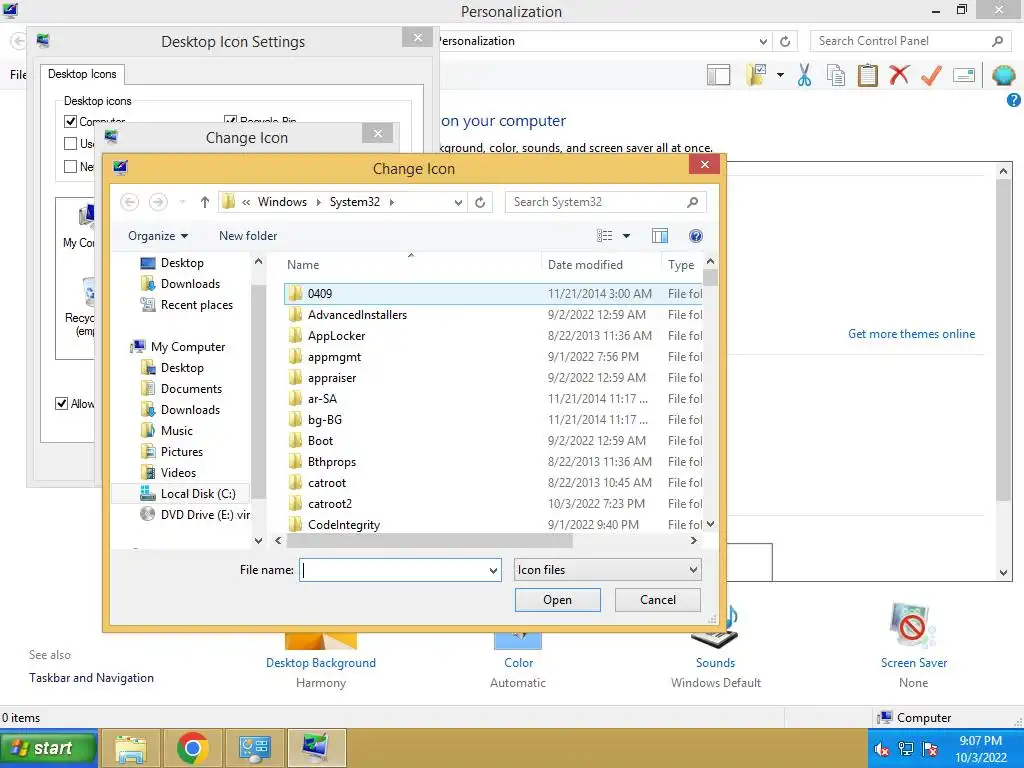Open the Screen Saver settings icon
The width and height of the screenshot is (1024, 768).
tap(913, 627)
